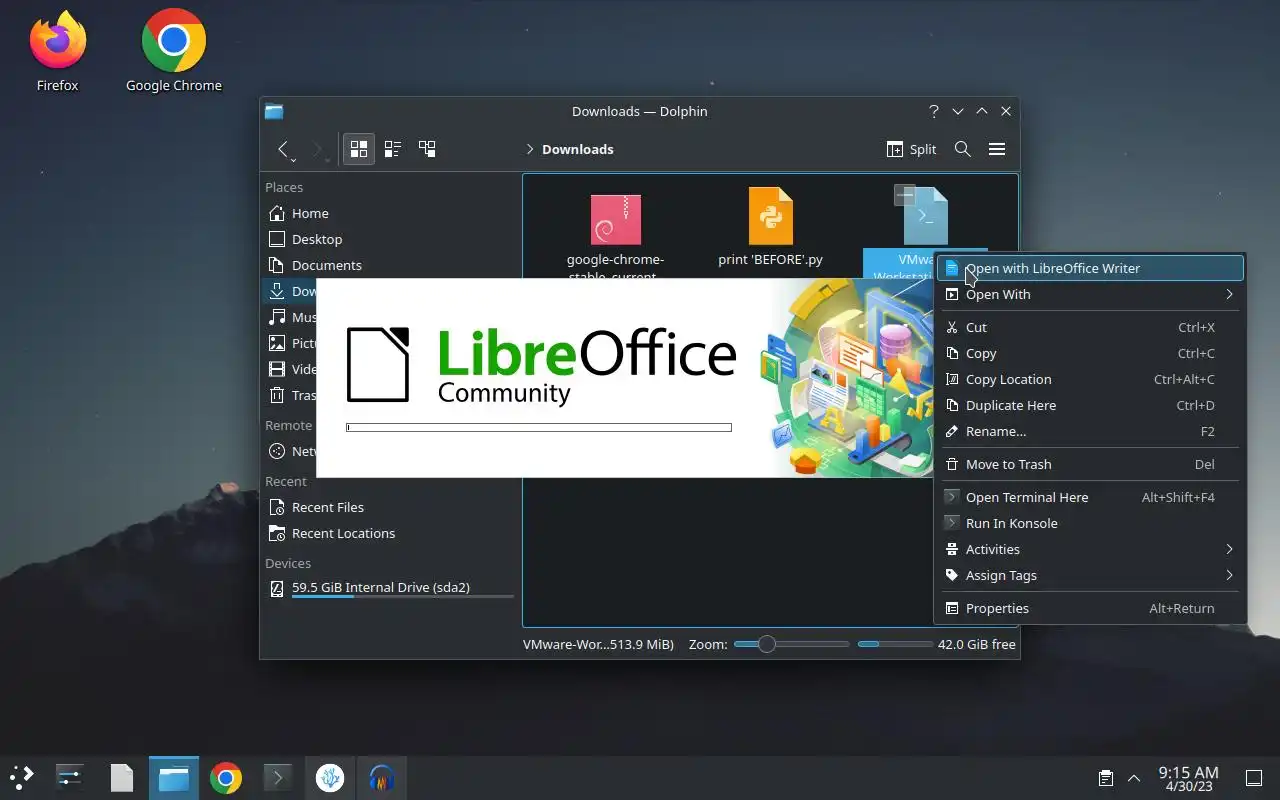Launch Google Chrome from the desktop icon
The image size is (1280, 800).
coord(174,52)
